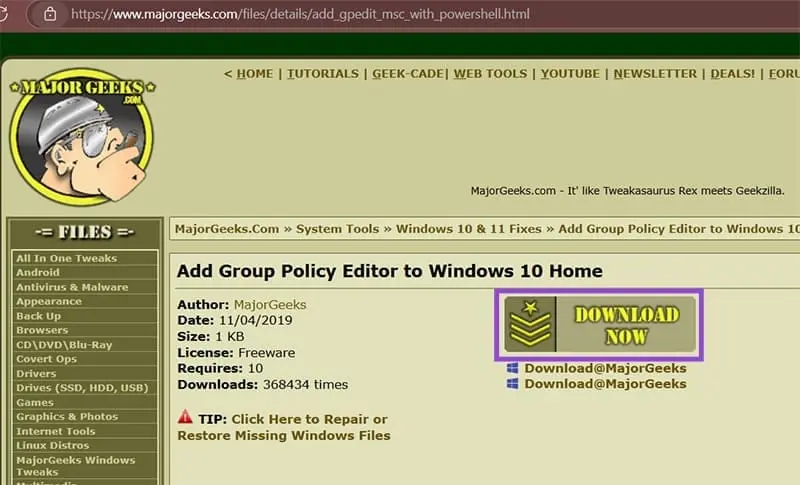Click the Tweakasaurus Rex tagline text
This screenshot has width=800, height=485.
(x=628, y=191)
